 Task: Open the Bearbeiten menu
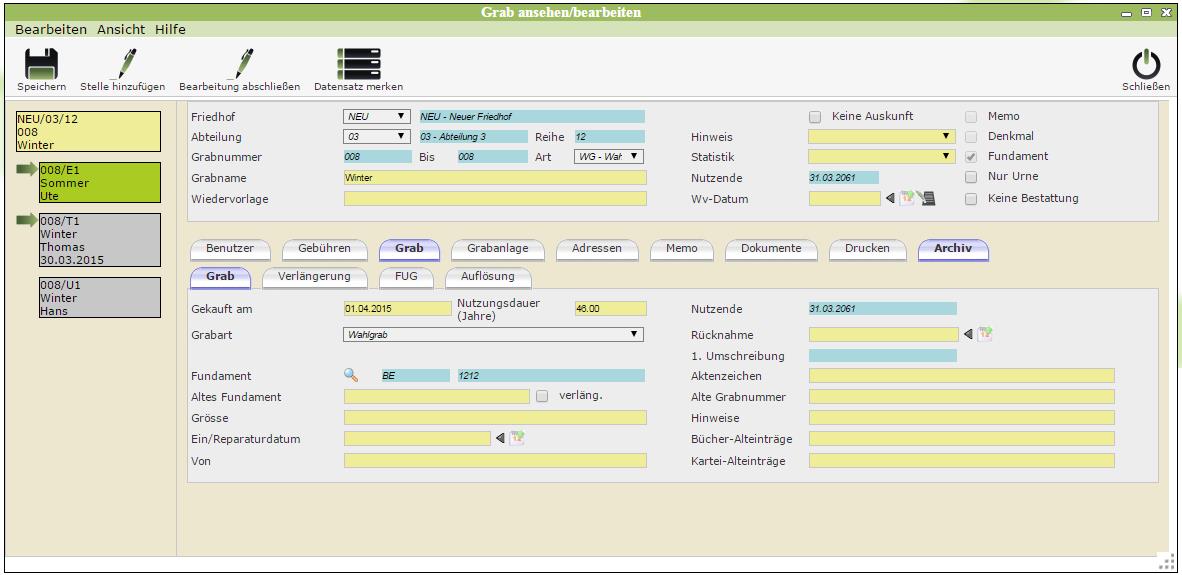pyautogui.click(x=51, y=30)
